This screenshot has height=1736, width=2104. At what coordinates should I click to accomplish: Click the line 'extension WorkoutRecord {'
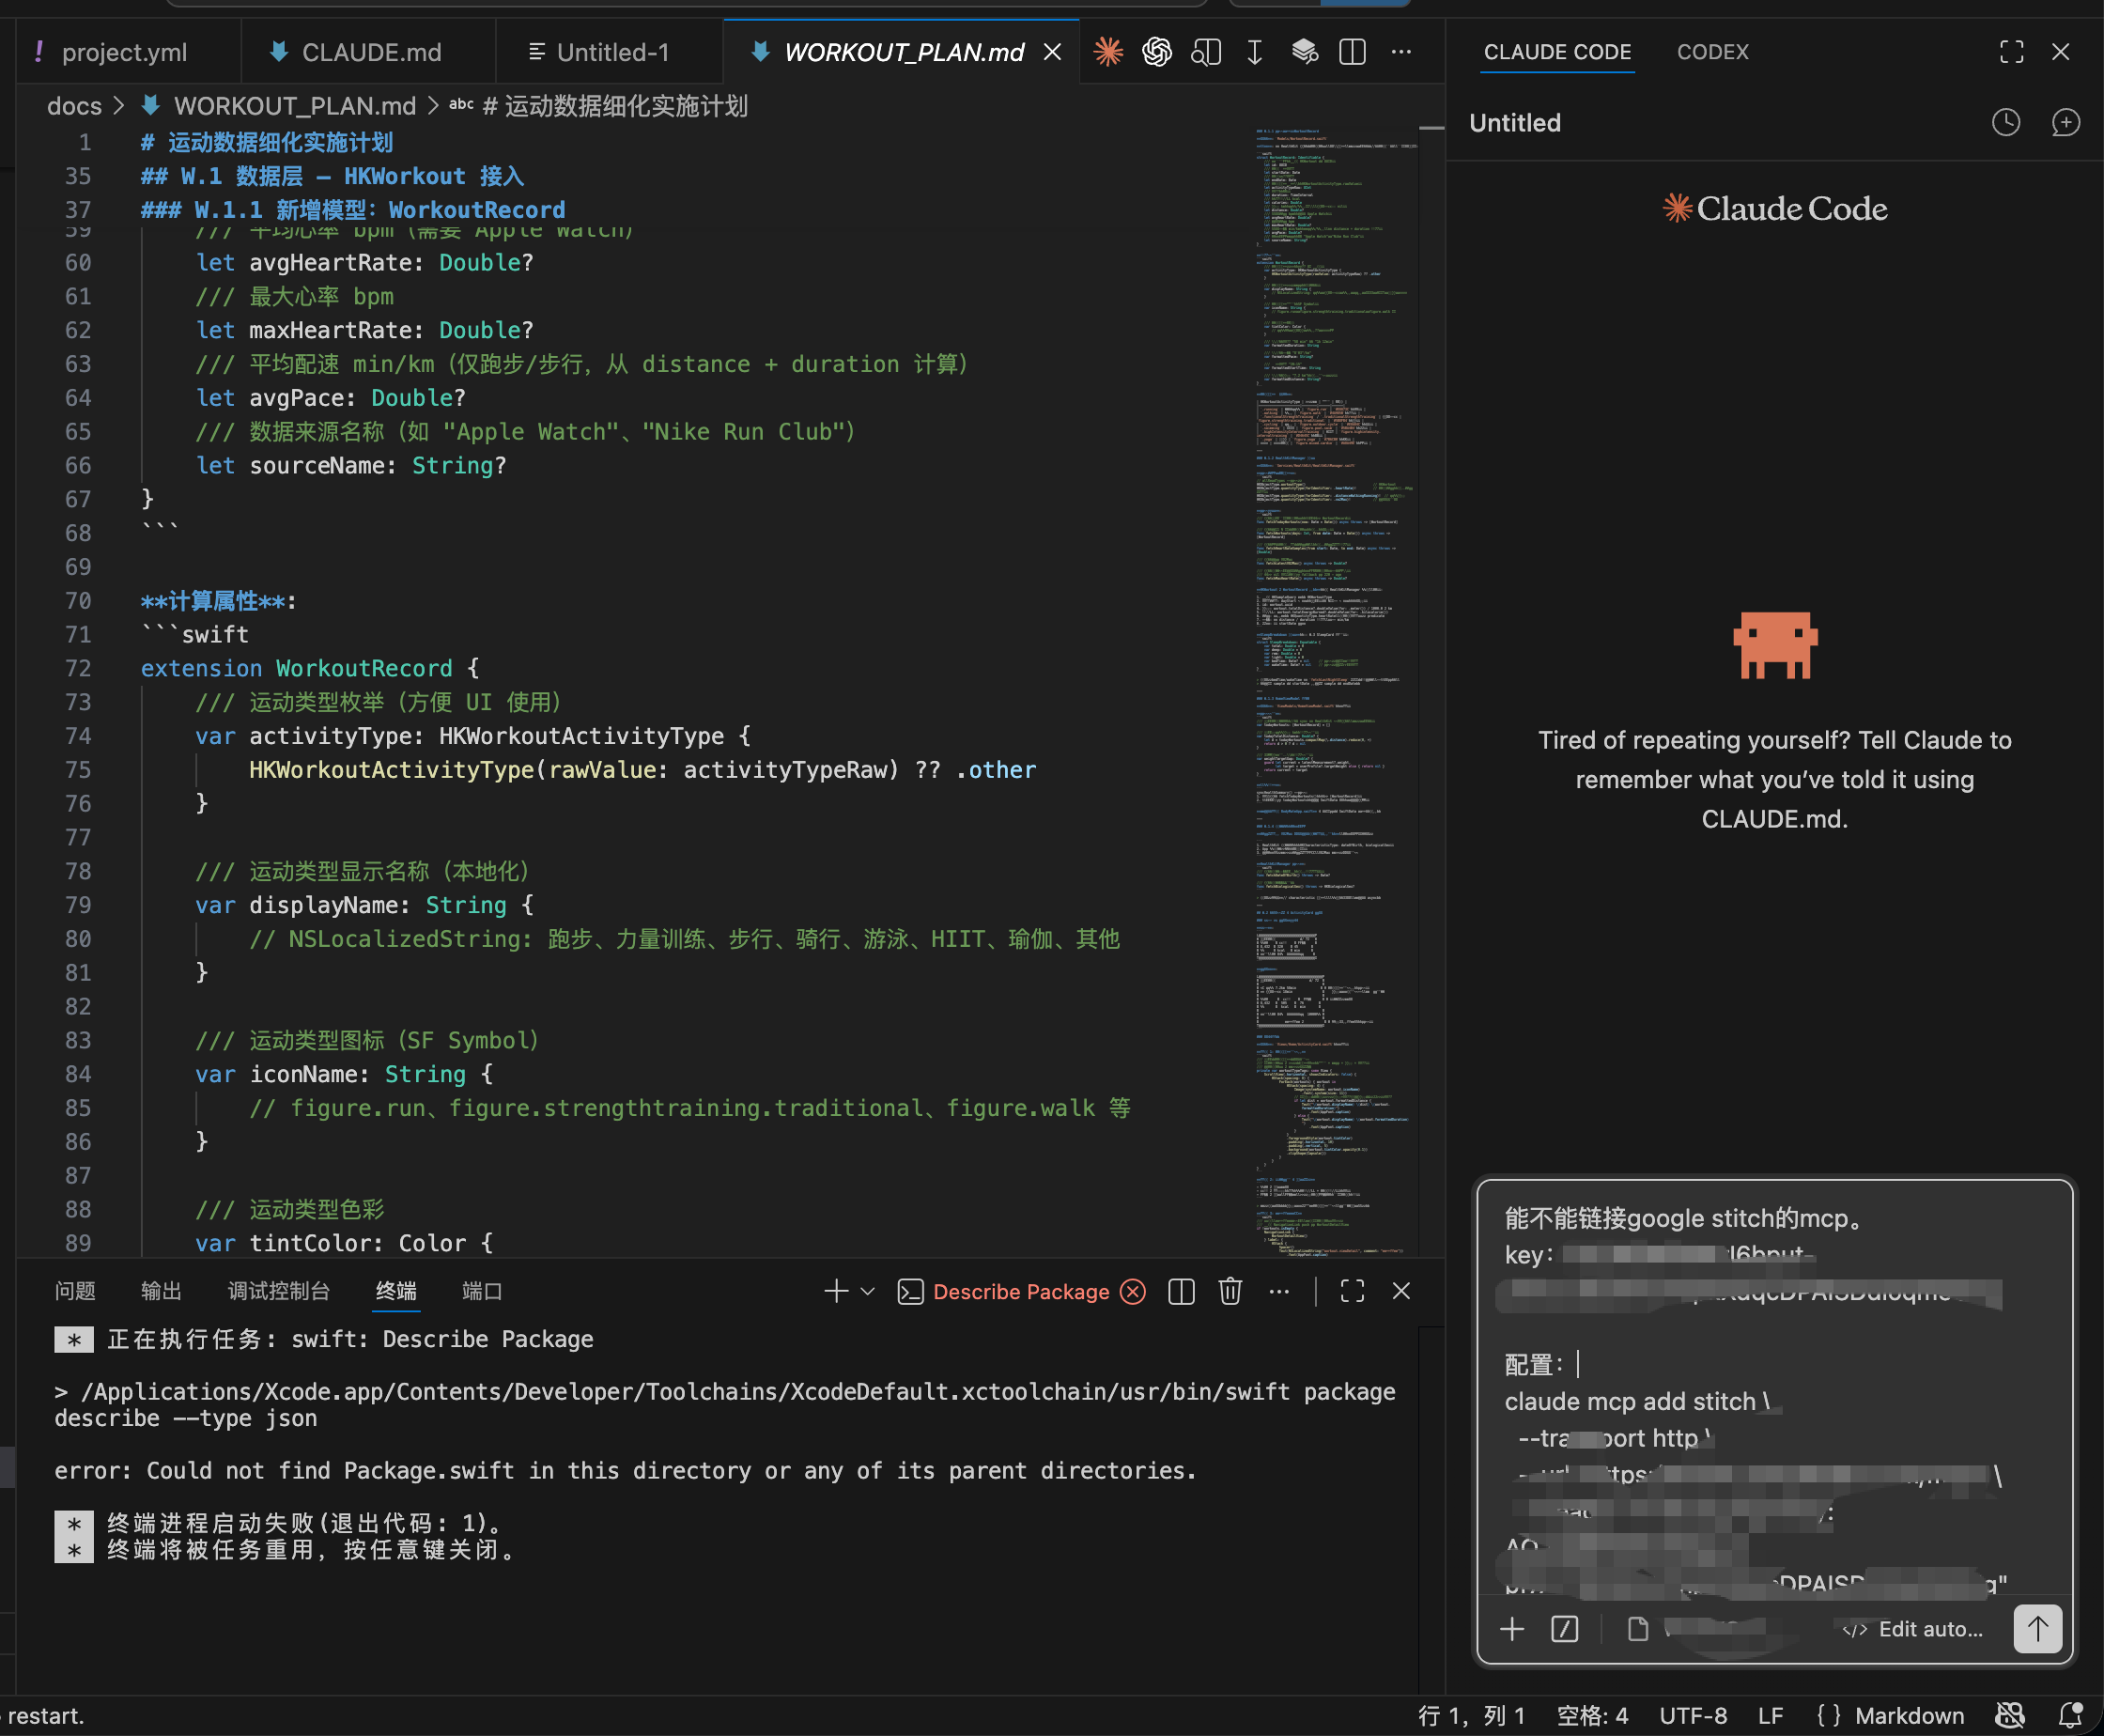coord(310,668)
